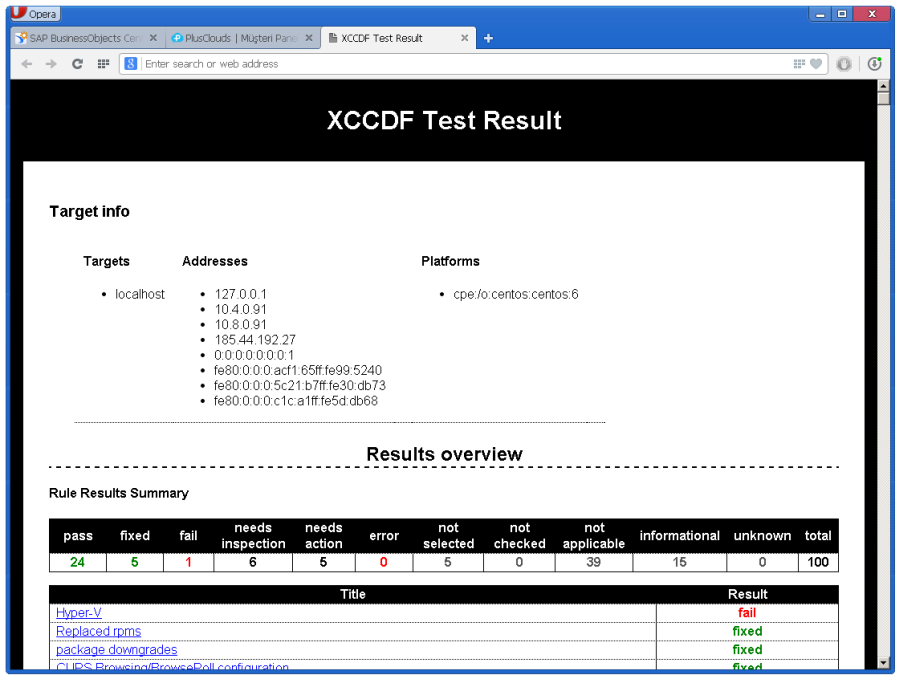Click the needs inspection count 6
Image resolution: width=900 pixels, height=679 pixels.
pos(253,562)
